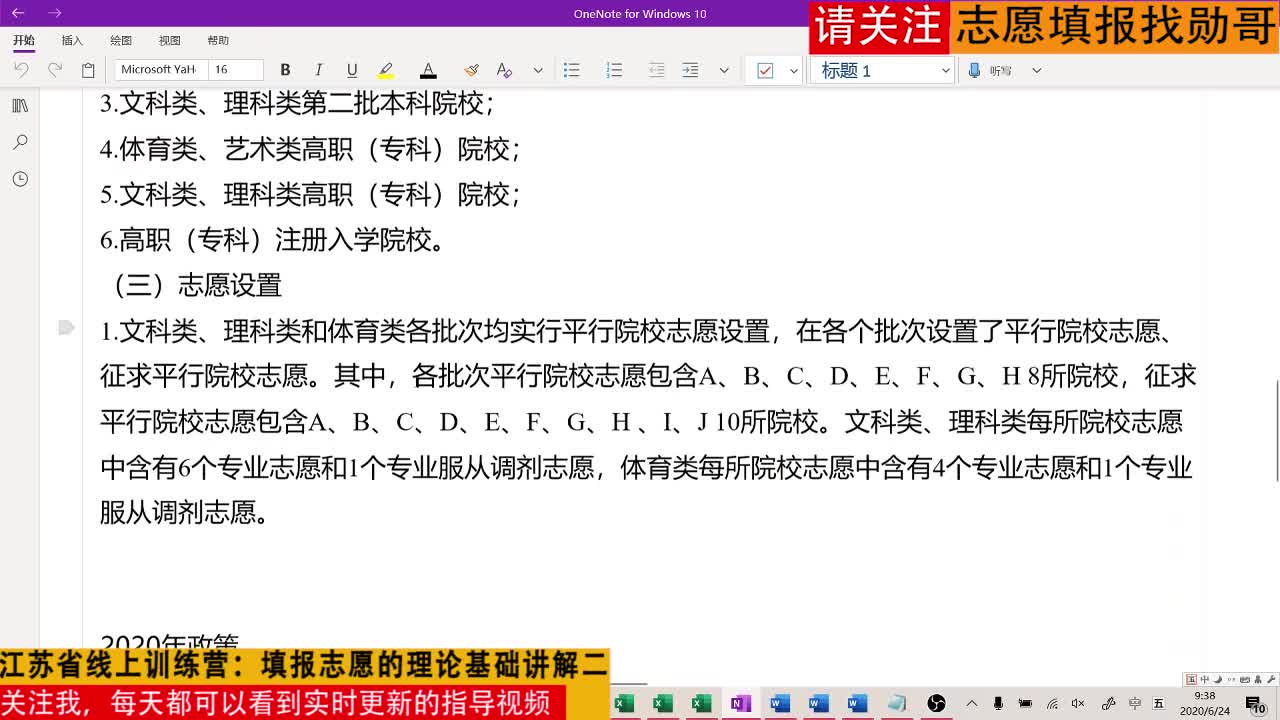Click the line '5.文科类、理科类高职（专科）院校；'

pyautogui.click(x=310, y=194)
